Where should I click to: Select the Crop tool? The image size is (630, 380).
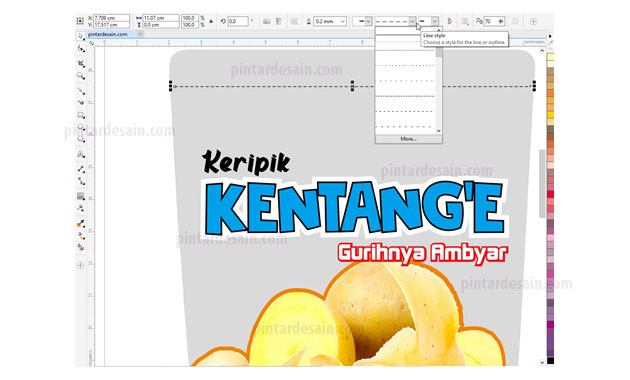click(x=81, y=63)
